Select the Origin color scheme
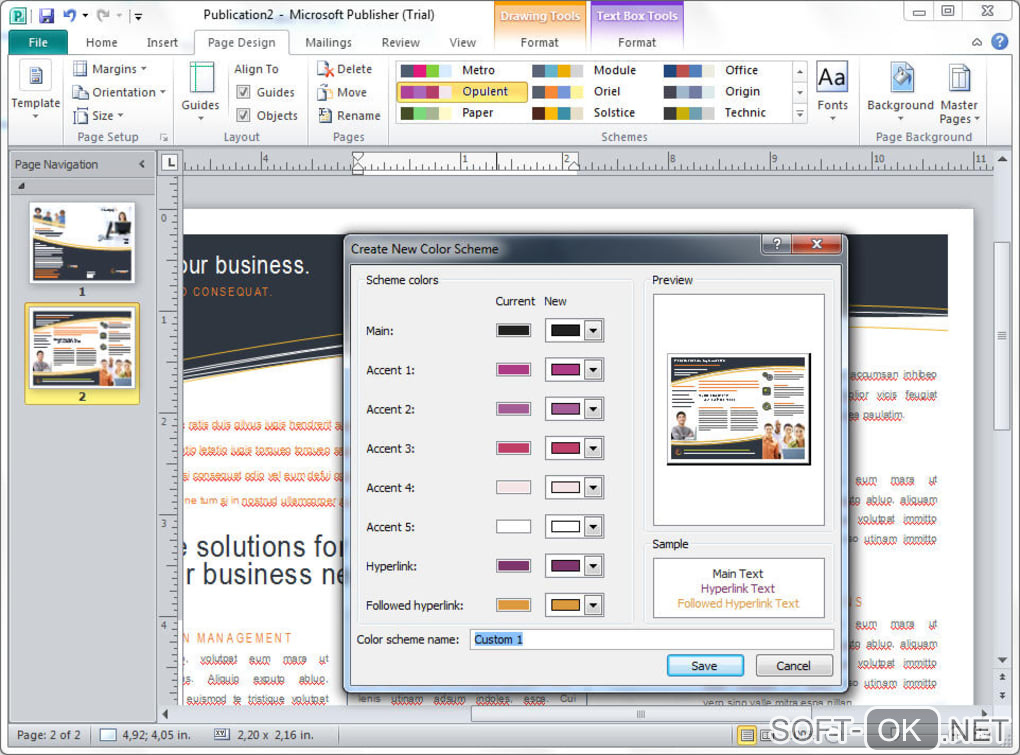Viewport: 1020px width, 755px height. [725, 92]
